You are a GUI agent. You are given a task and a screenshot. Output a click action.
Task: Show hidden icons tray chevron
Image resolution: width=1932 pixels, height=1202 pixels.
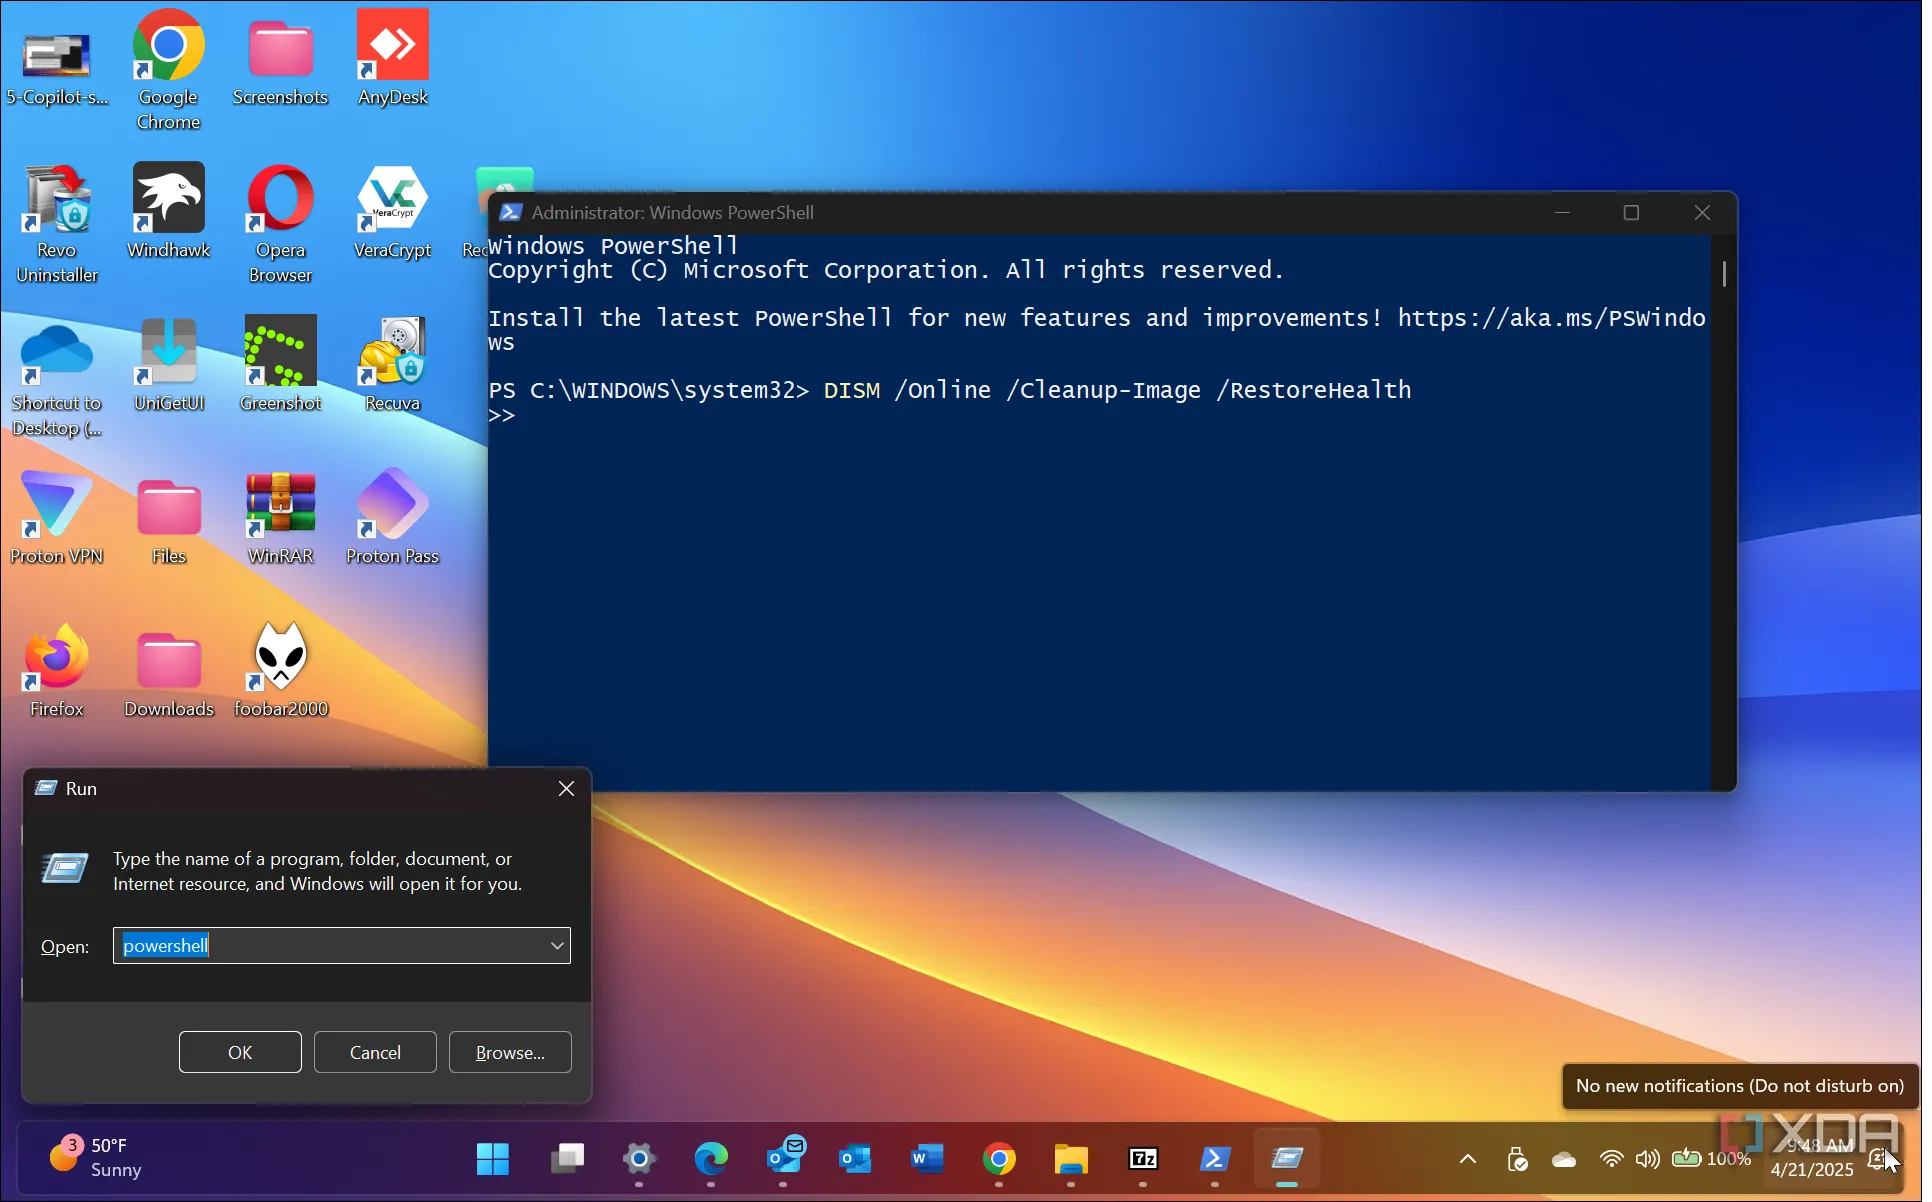pos(1467,1159)
